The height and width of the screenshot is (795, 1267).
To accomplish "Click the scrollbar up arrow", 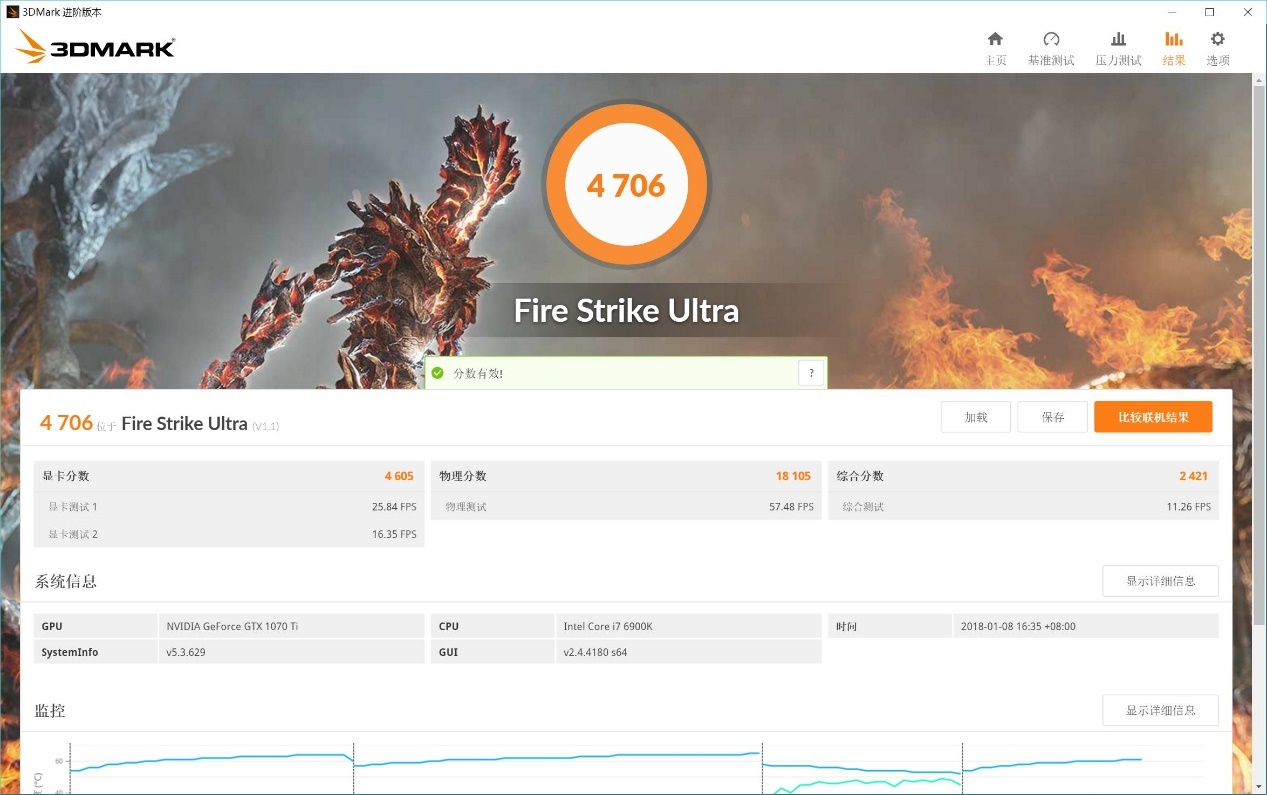I will 1259,79.
